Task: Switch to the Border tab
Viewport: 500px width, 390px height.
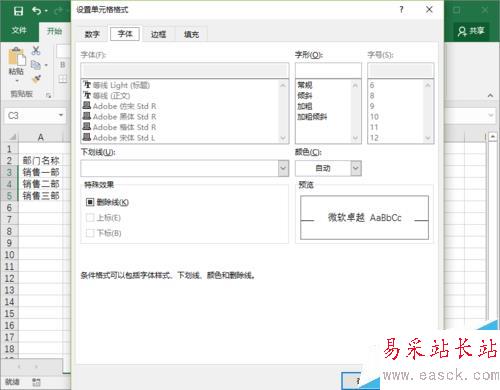Action: (x=158, y=34)
